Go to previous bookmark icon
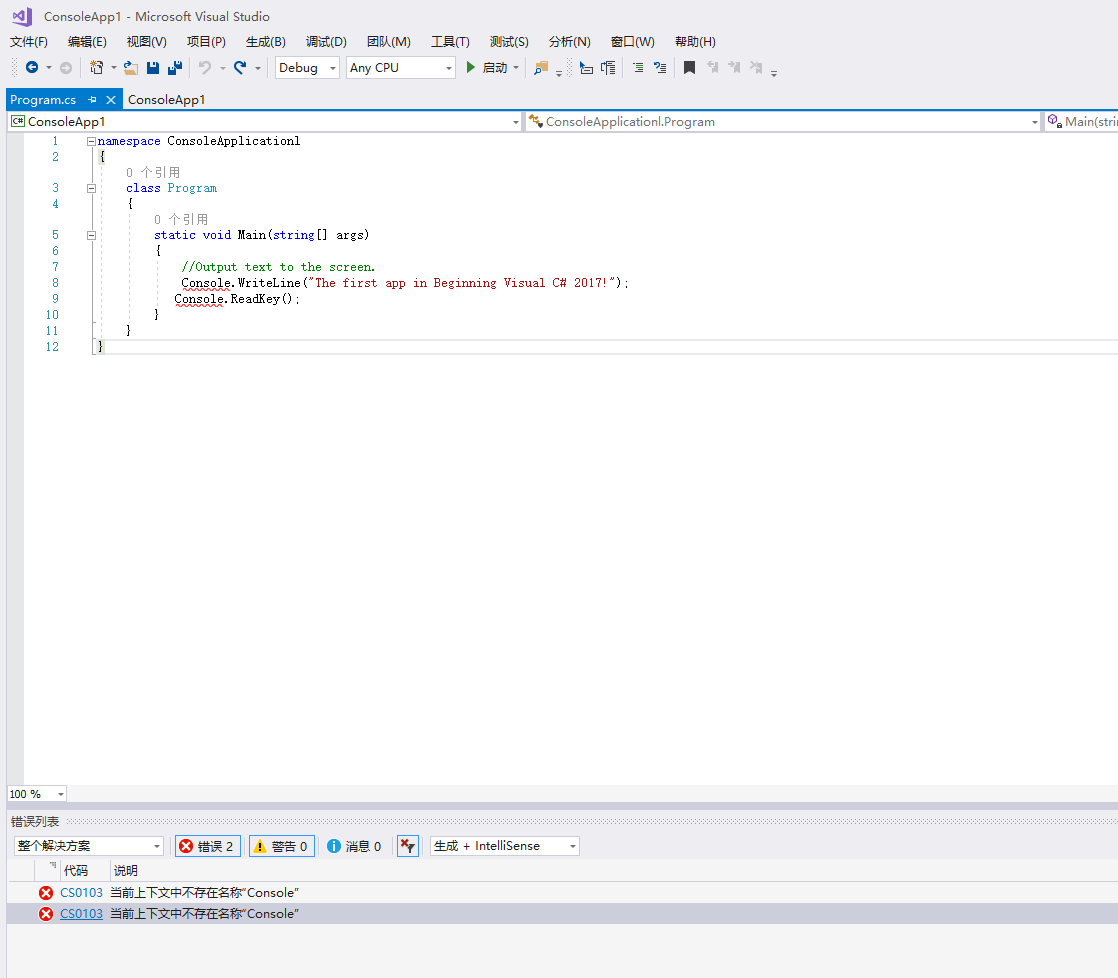The width and height of the screenshot is (1118, 978). click(712, 68)
